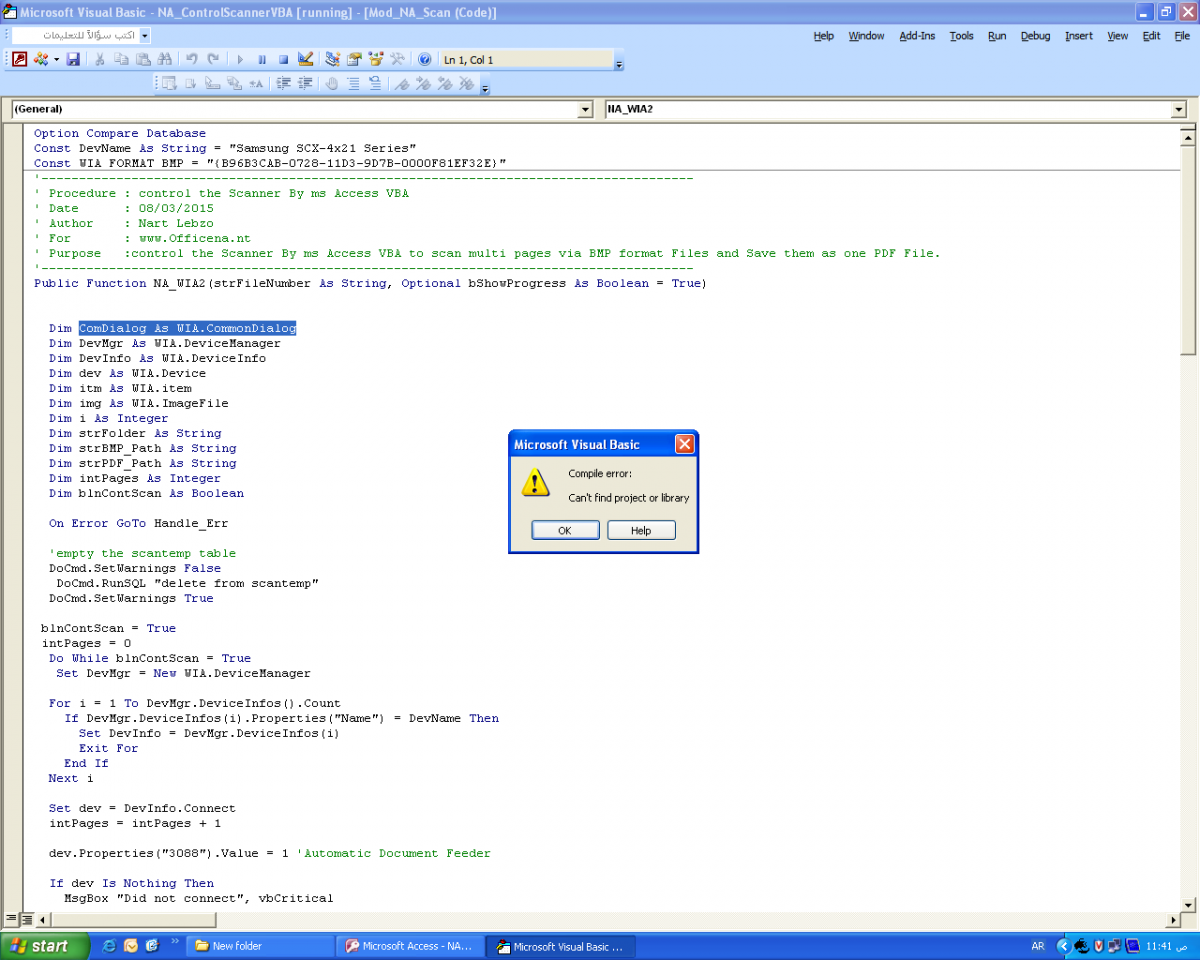This screenshot has width=1200, height=960.
Task: Click the Reset stop icon
Action: [x=284, y=60]
